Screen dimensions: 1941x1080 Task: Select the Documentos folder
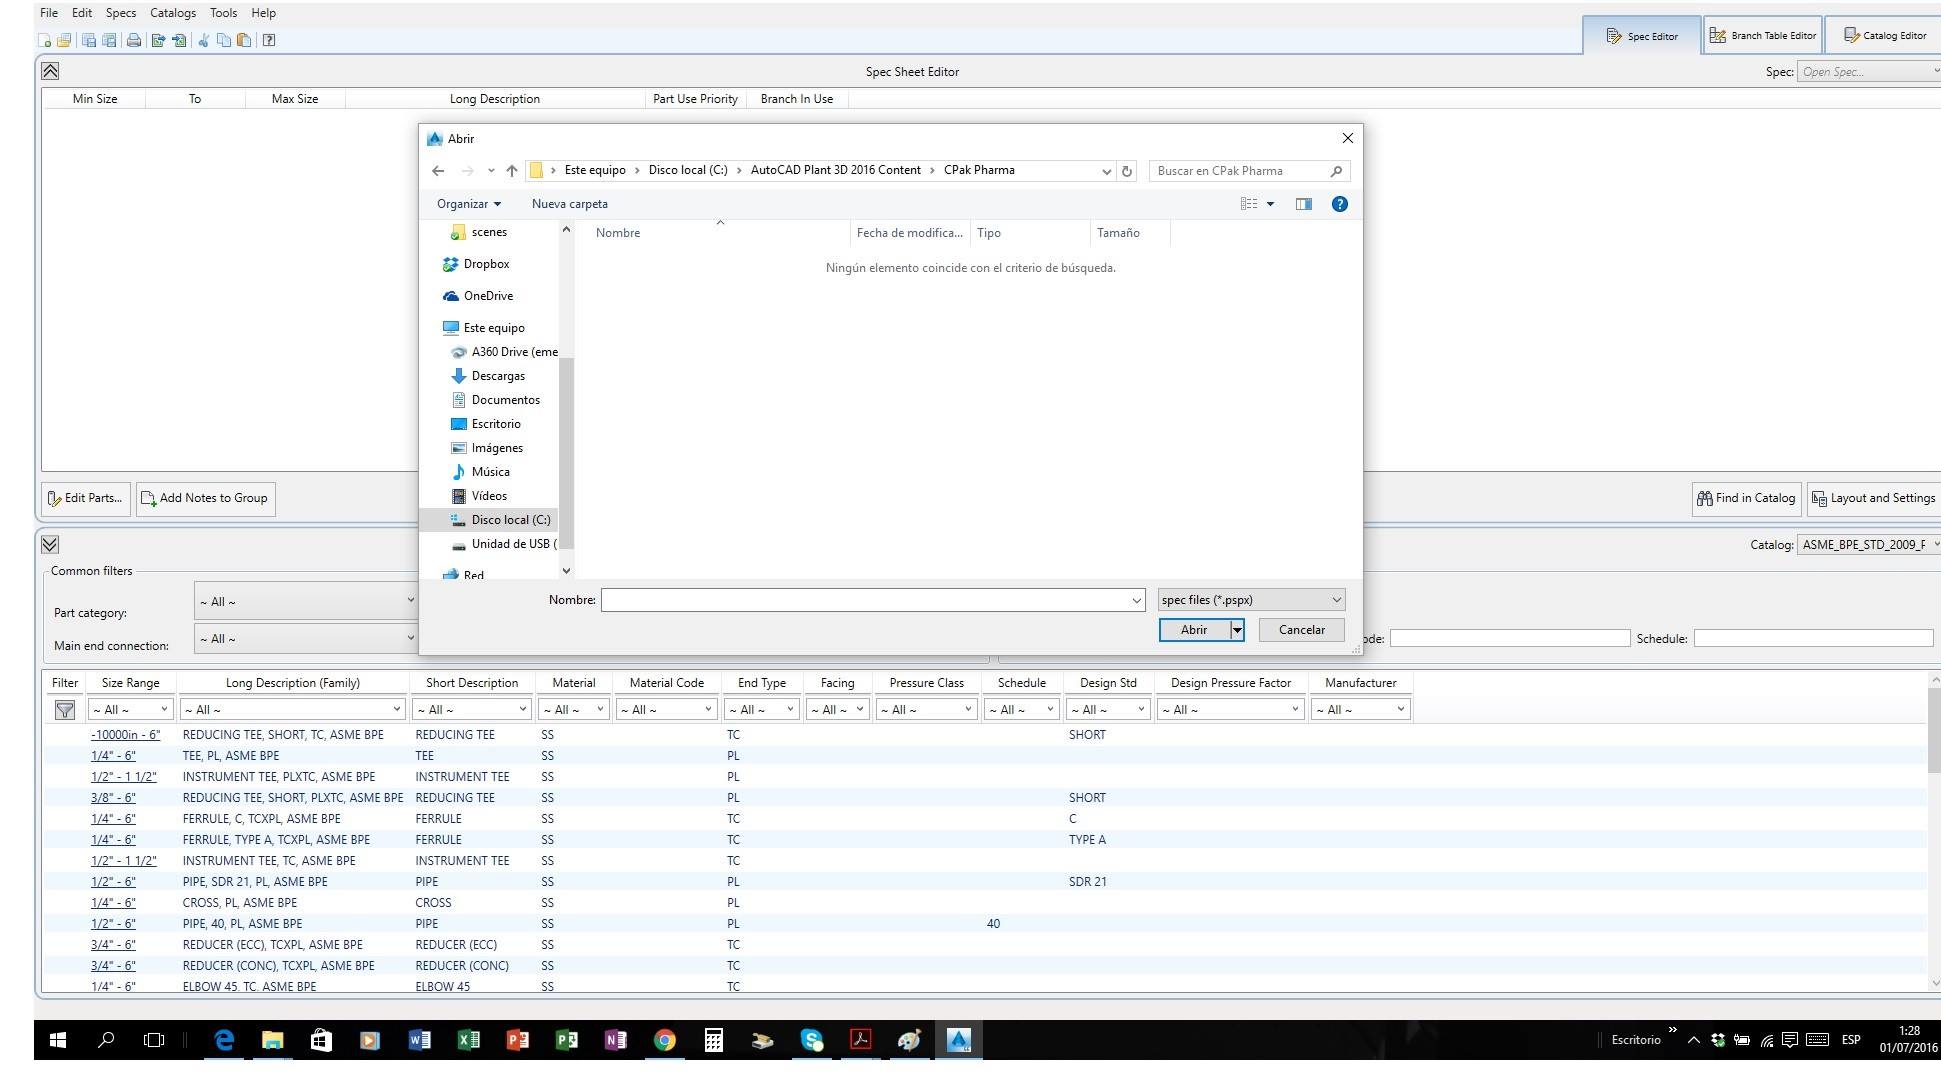[507, 399]
